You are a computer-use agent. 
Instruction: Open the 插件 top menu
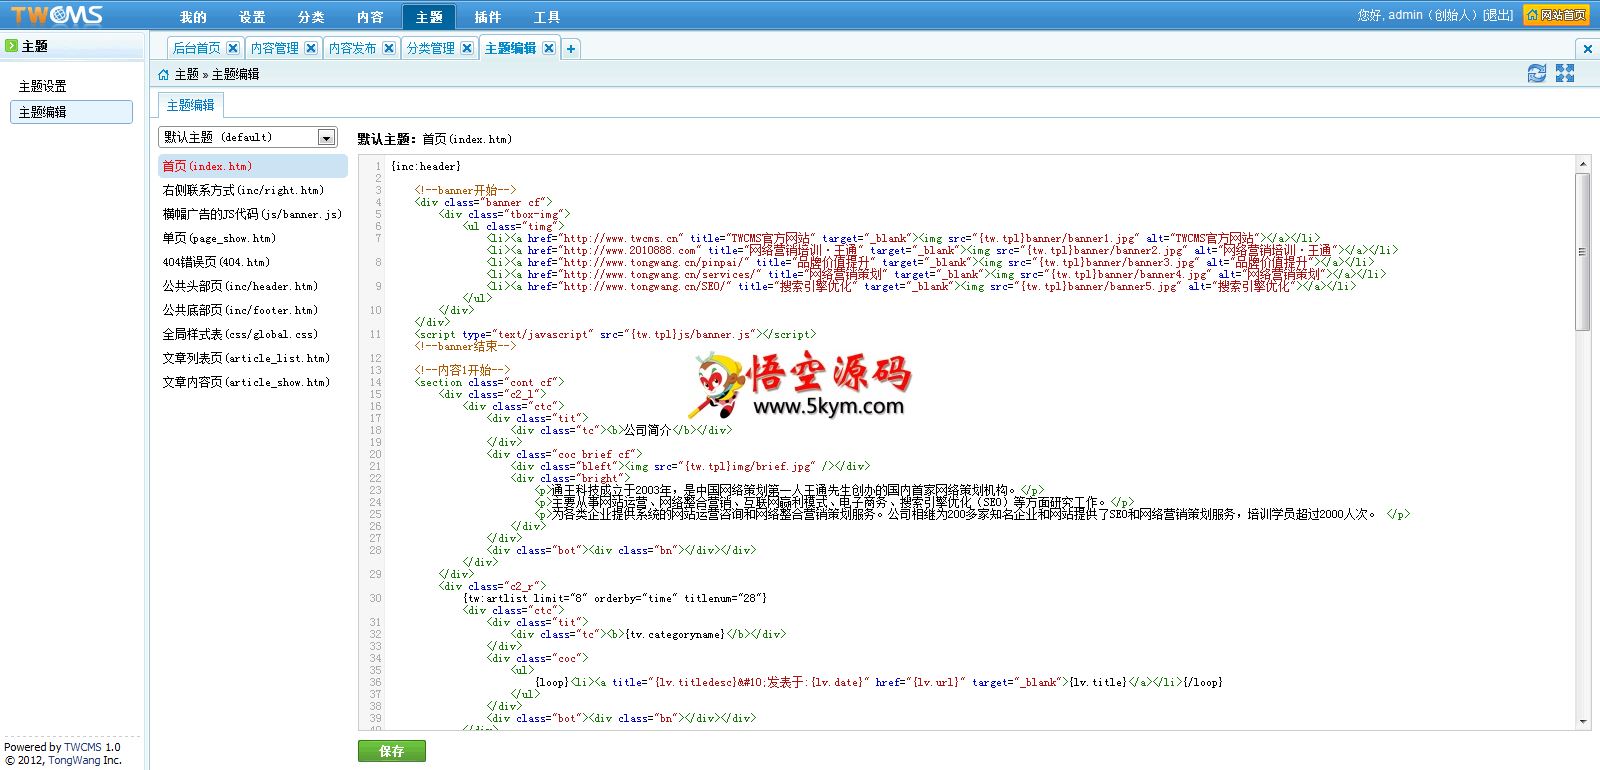tap(488, 17)
